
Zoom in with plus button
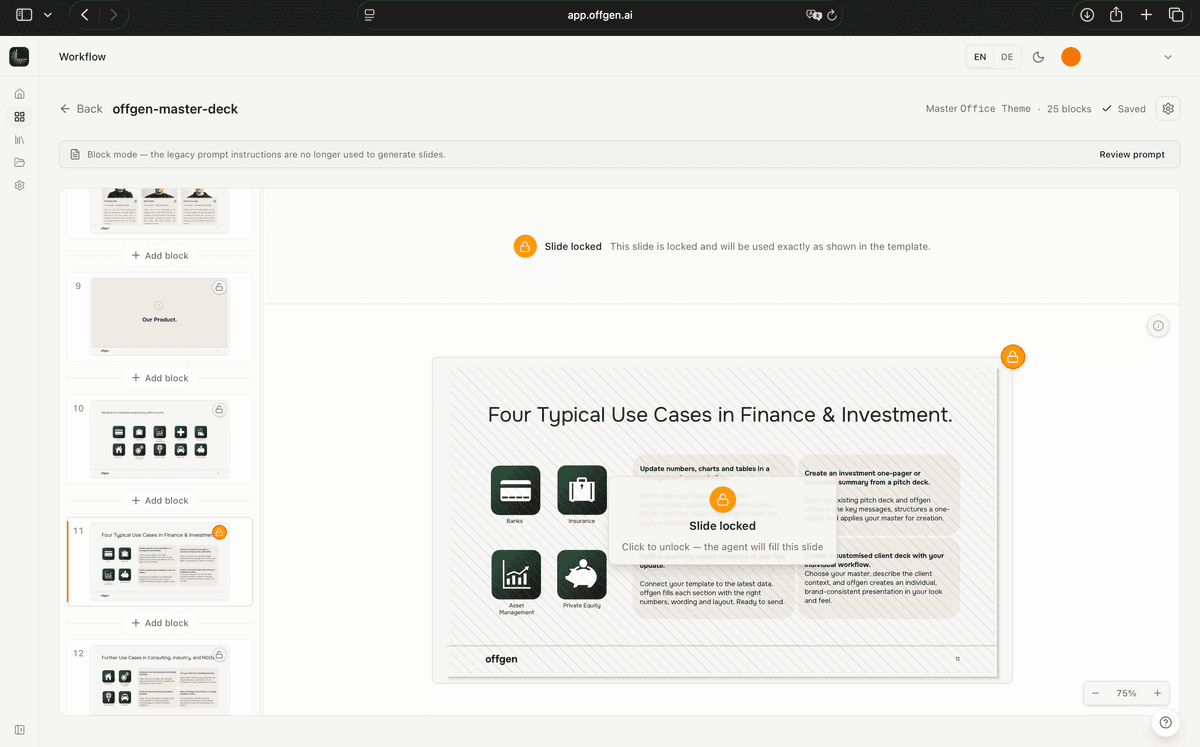[1157, 693]
